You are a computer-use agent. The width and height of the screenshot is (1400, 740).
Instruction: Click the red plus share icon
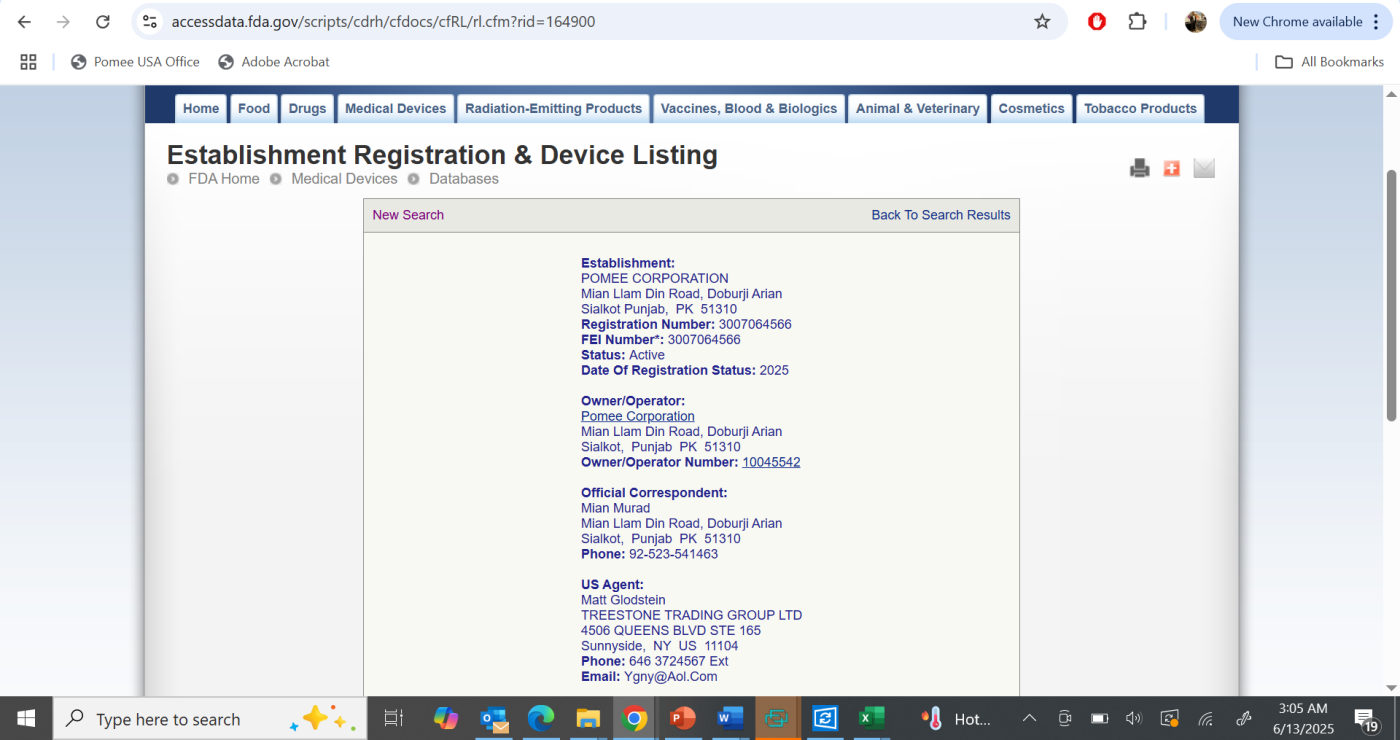pyautogui.click(x=1171, y=168)
